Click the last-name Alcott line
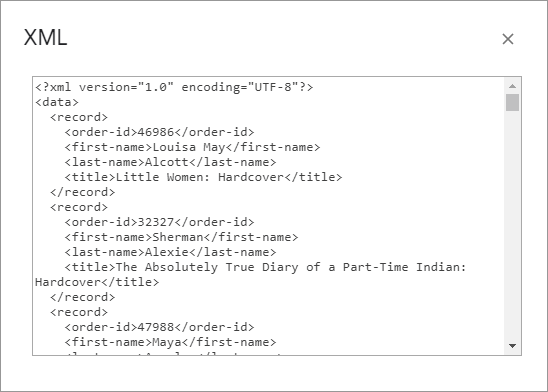548x392 pixels. click(170, 162)
